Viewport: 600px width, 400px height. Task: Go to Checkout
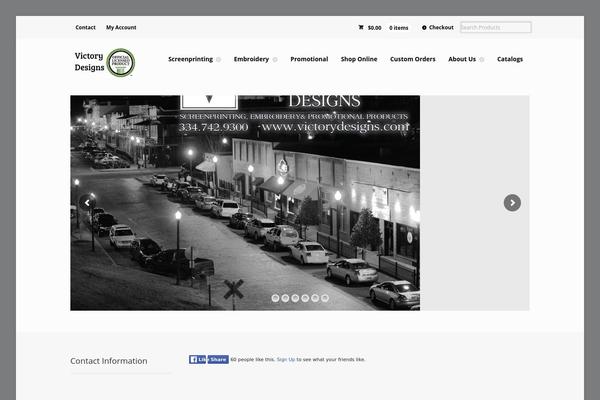click(441, 28)
